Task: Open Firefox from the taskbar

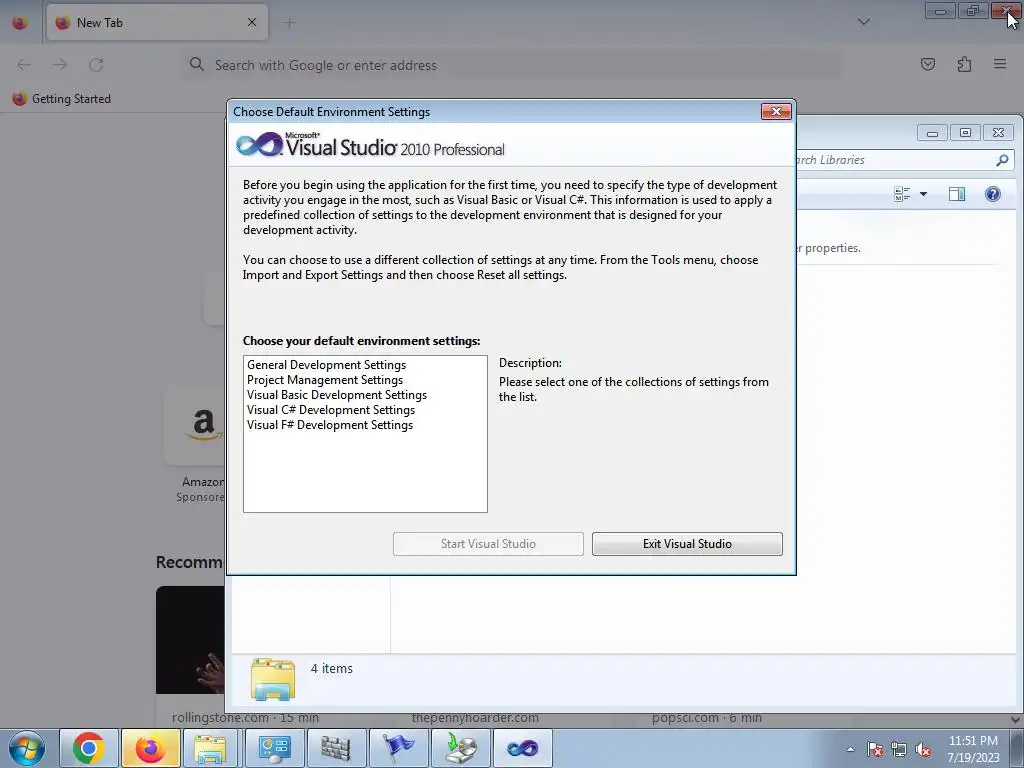Action: (150, 748)
